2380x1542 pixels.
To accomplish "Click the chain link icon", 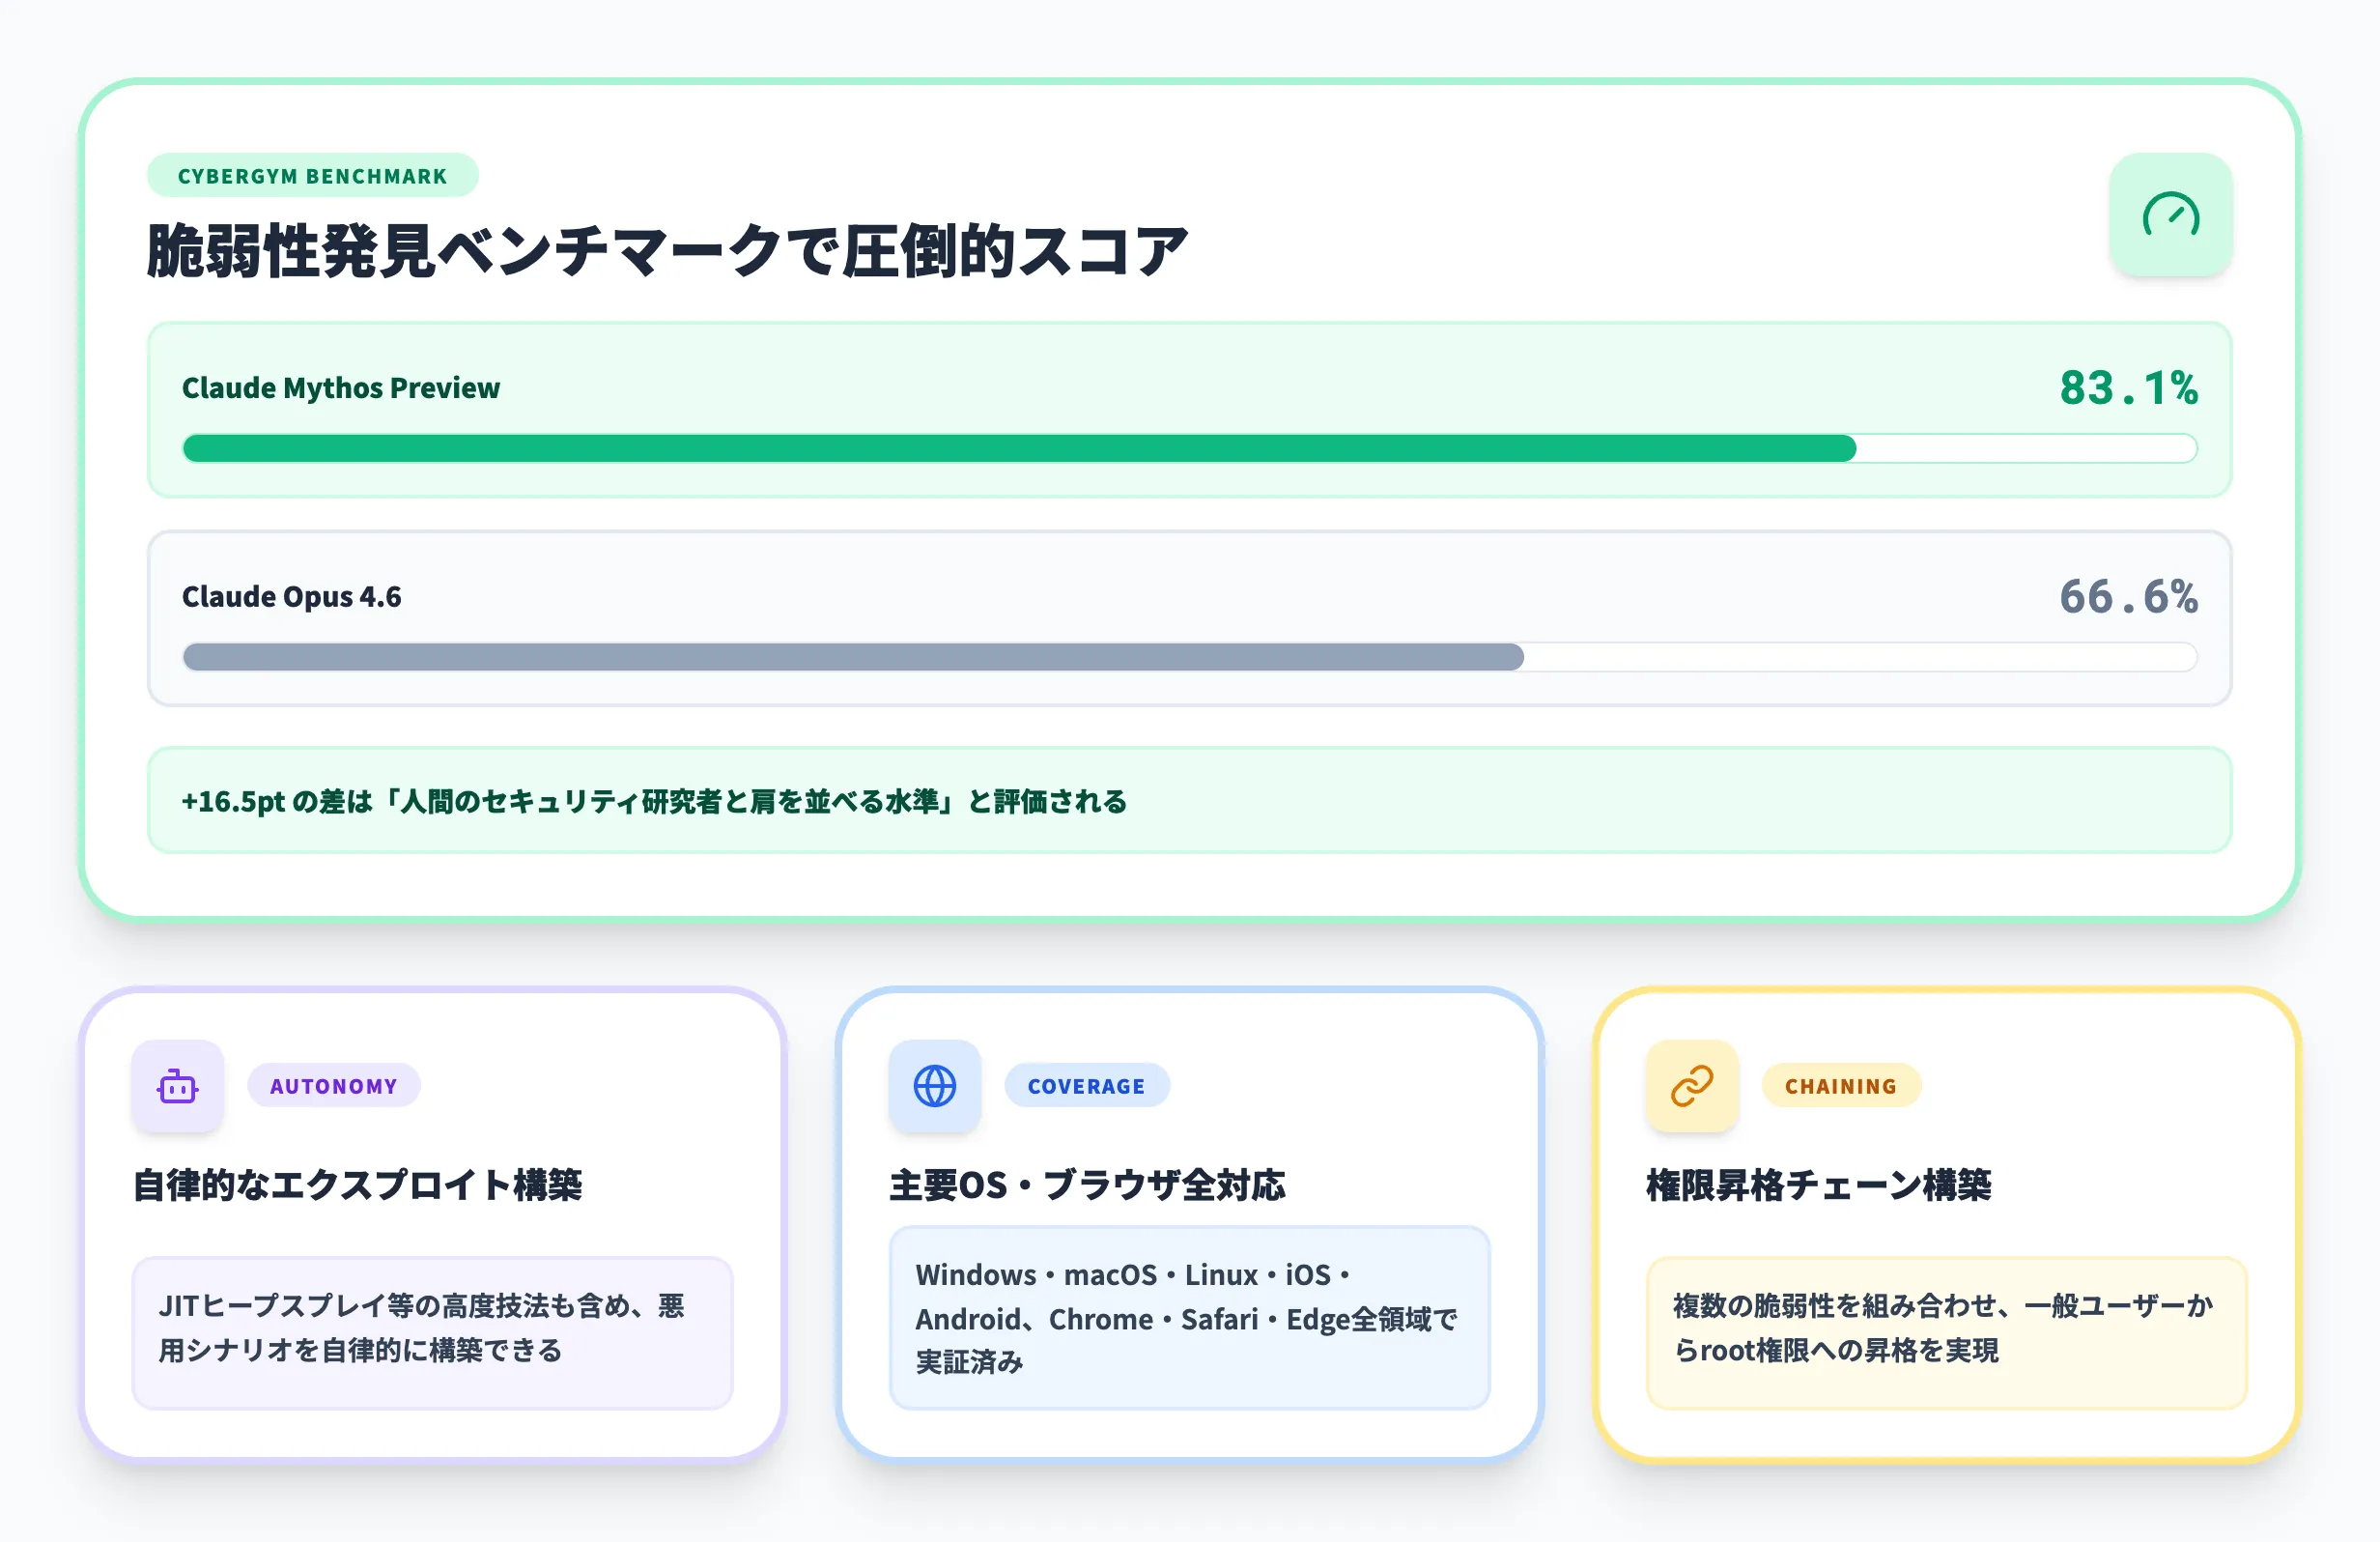I will pyautogui.click(x=1692, y=1086).
